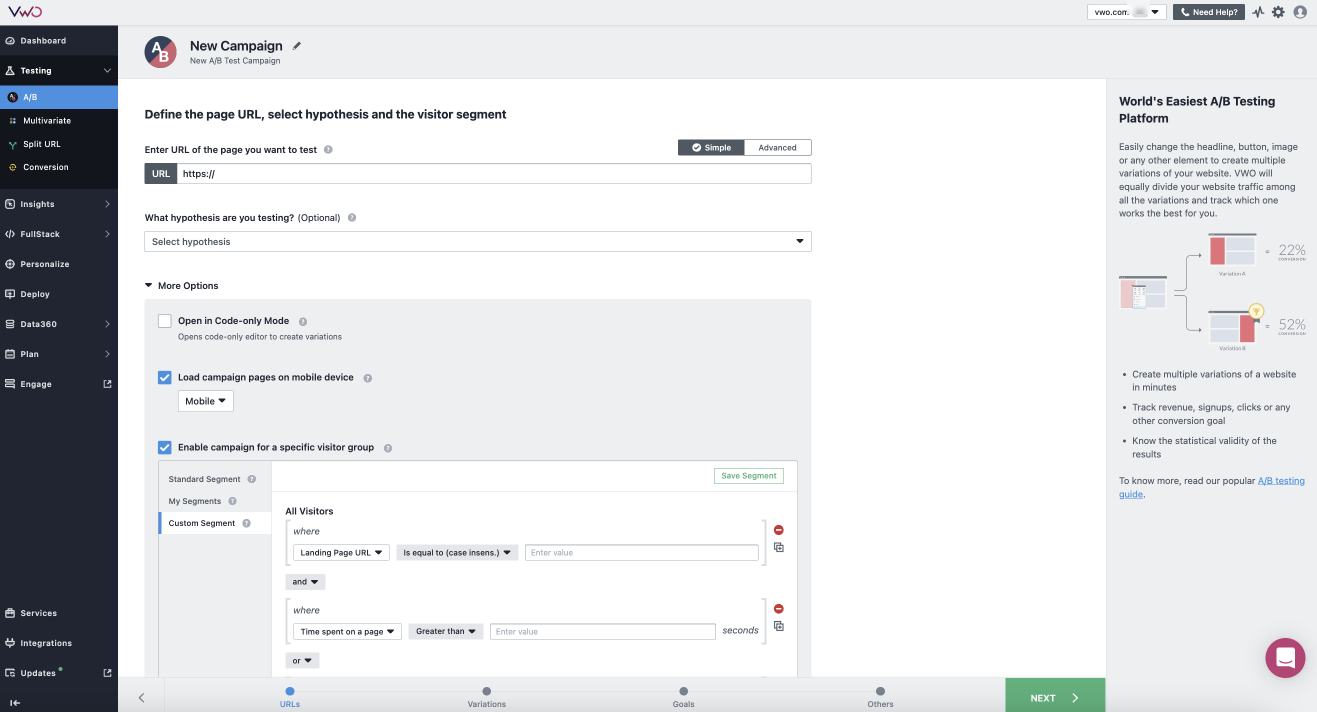The height and width of the screenshot is (712, 1317).
Task: Switch to the Standard Segment tab
Action: click(x=206, y=478)
